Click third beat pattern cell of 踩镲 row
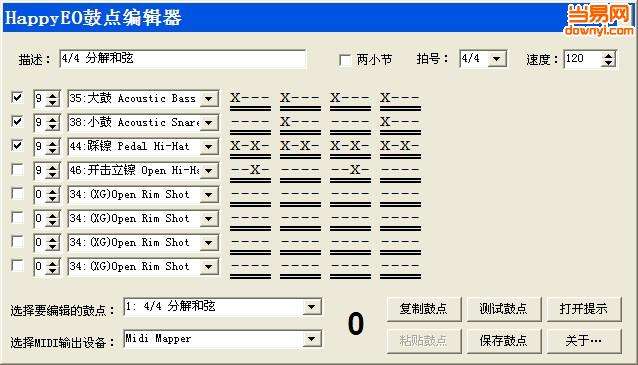The image size is (638, 365). click(350, 148)
